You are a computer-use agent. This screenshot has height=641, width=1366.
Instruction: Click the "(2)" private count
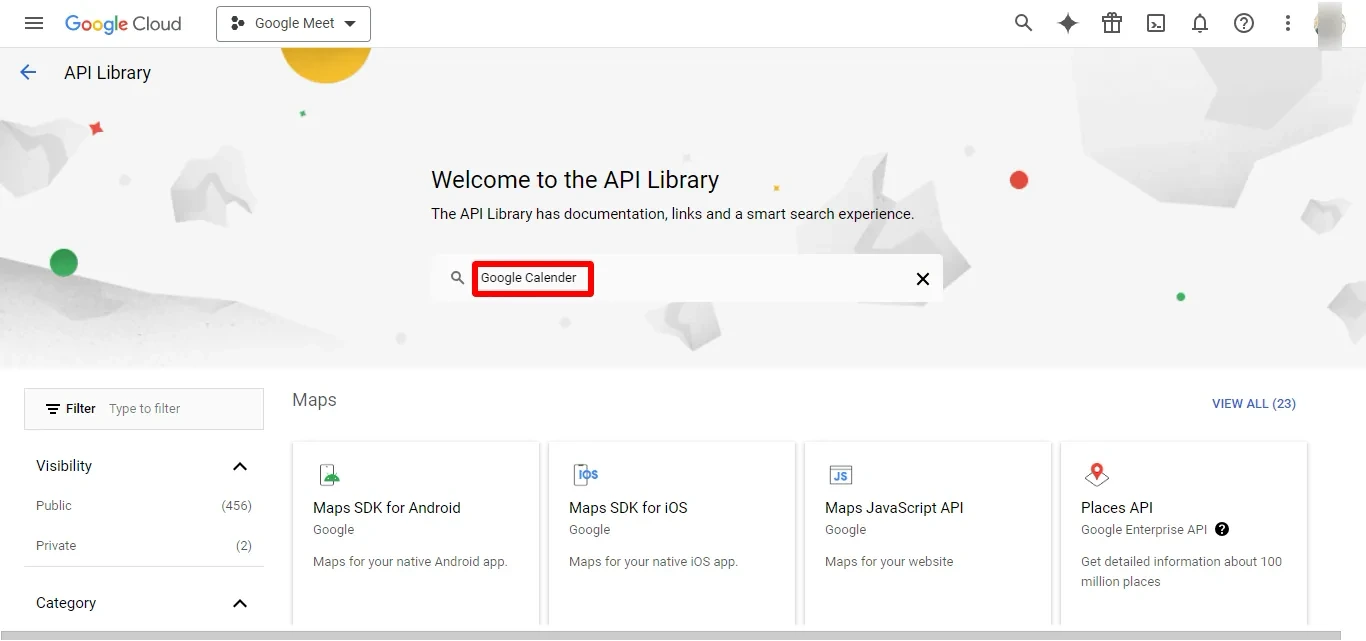(244, 546)
